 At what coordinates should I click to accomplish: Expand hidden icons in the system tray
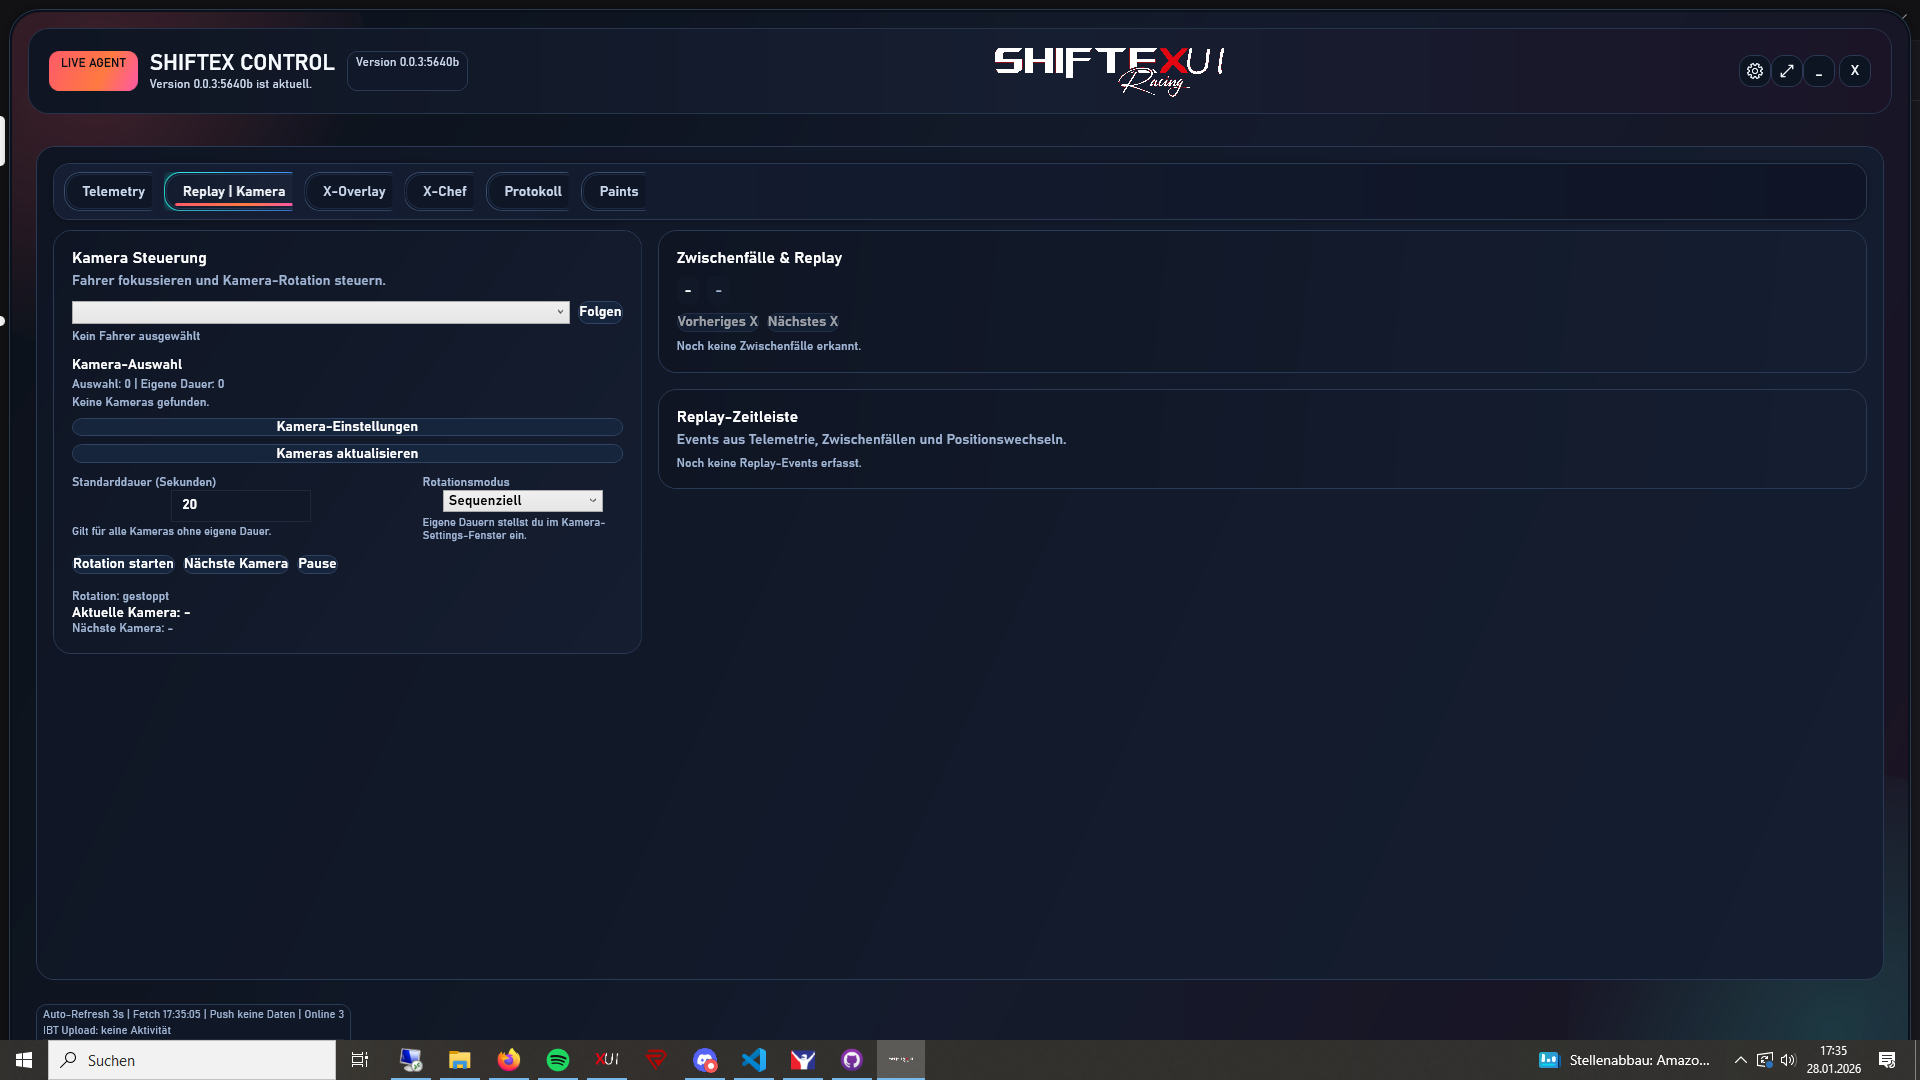[x=1740, y=1060]
